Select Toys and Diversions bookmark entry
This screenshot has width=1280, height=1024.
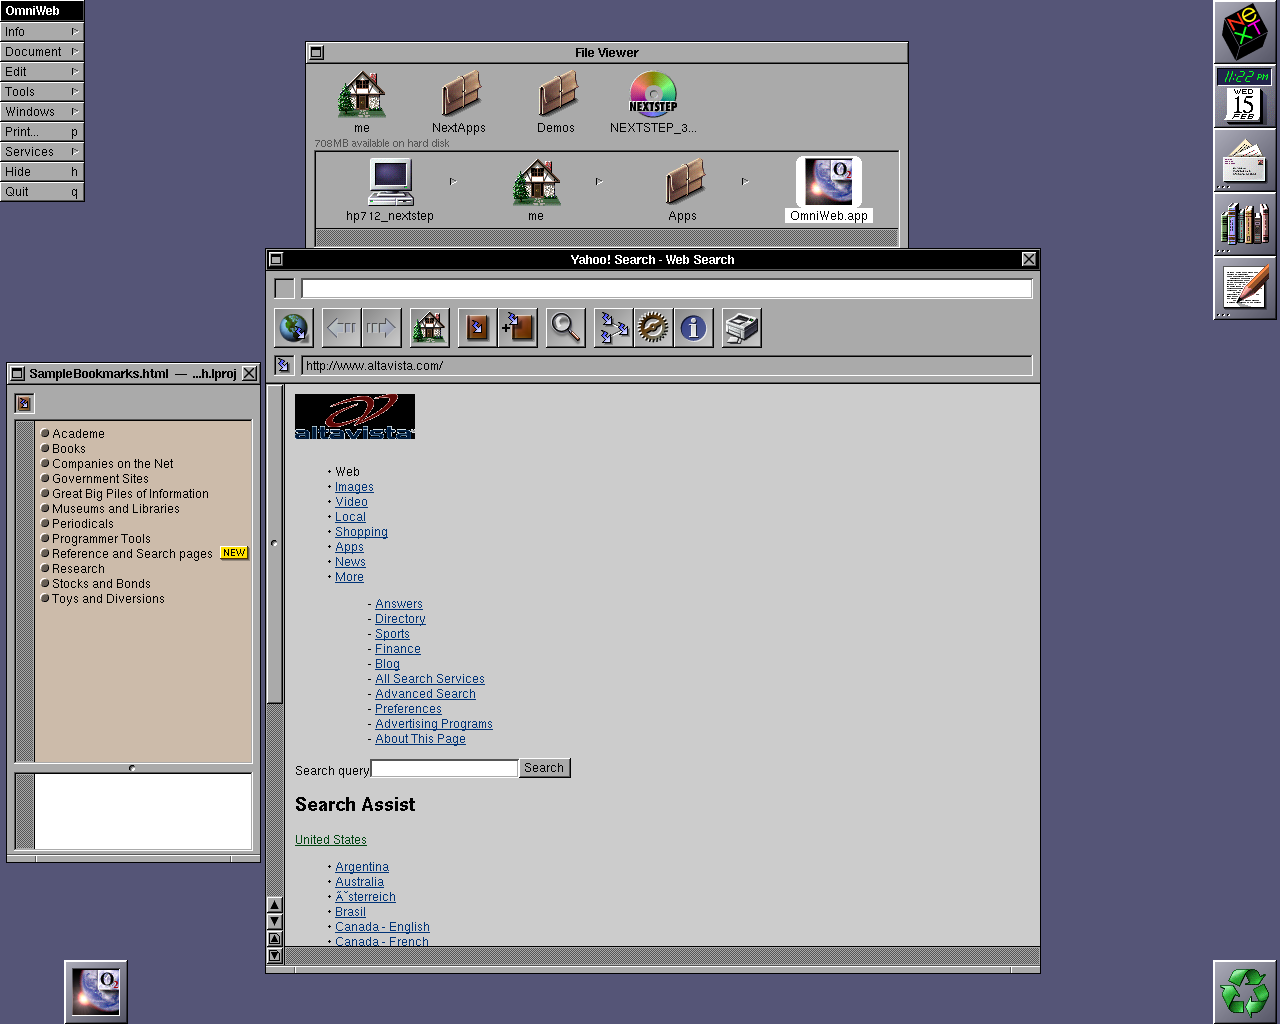[x=108, y=599]
